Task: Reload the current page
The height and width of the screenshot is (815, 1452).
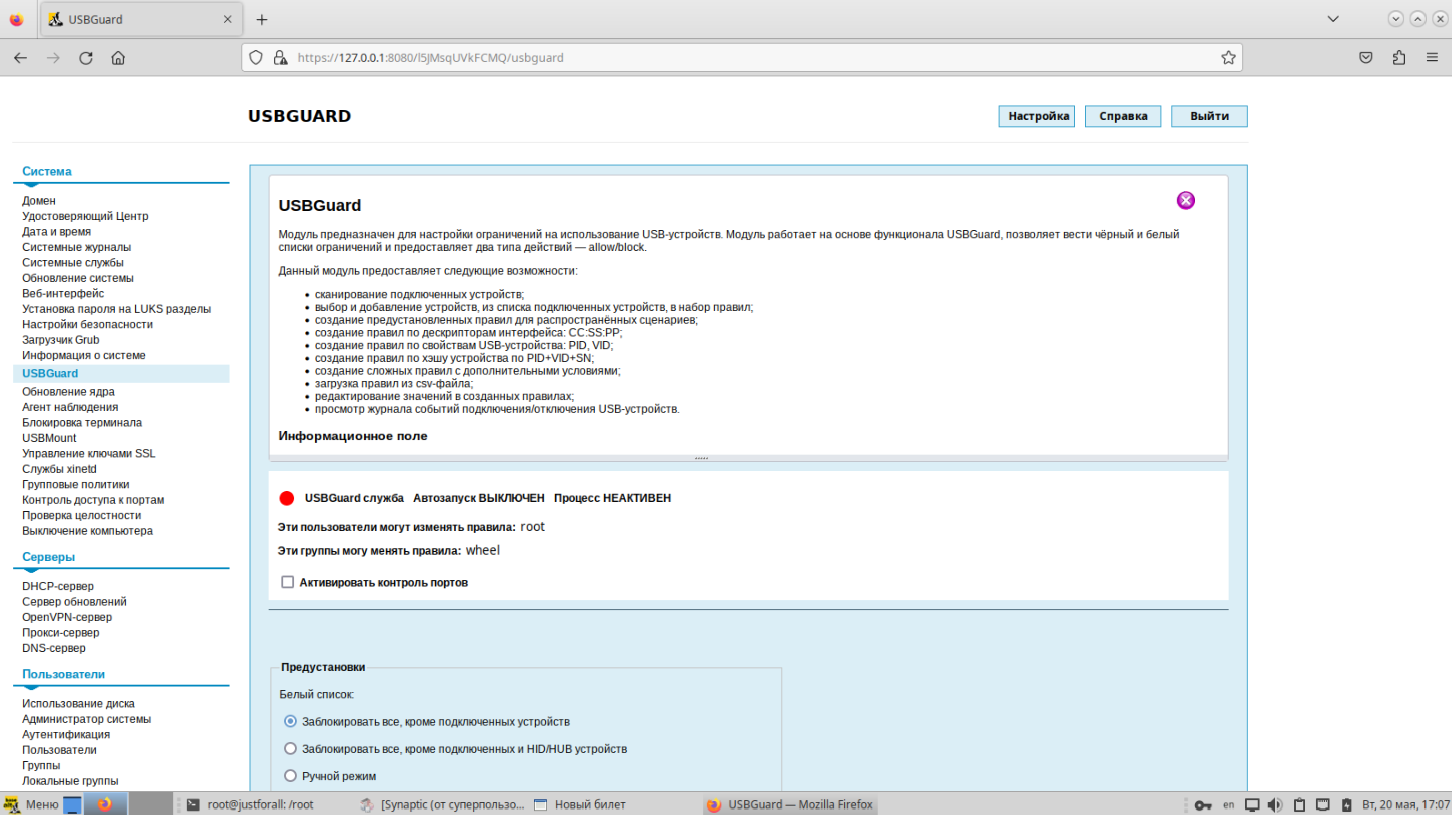Action: (86, 58)
